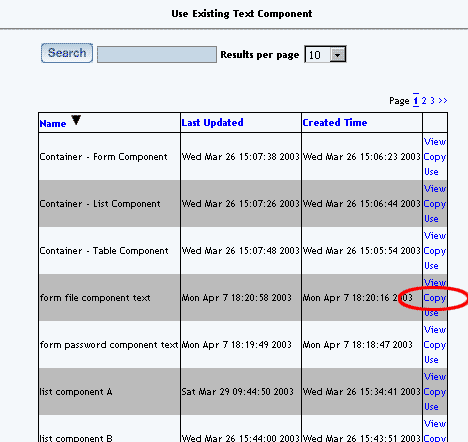Jump to next pages with >> link
This screenshot has width=468, height=442.
click(x=443, y=101)
